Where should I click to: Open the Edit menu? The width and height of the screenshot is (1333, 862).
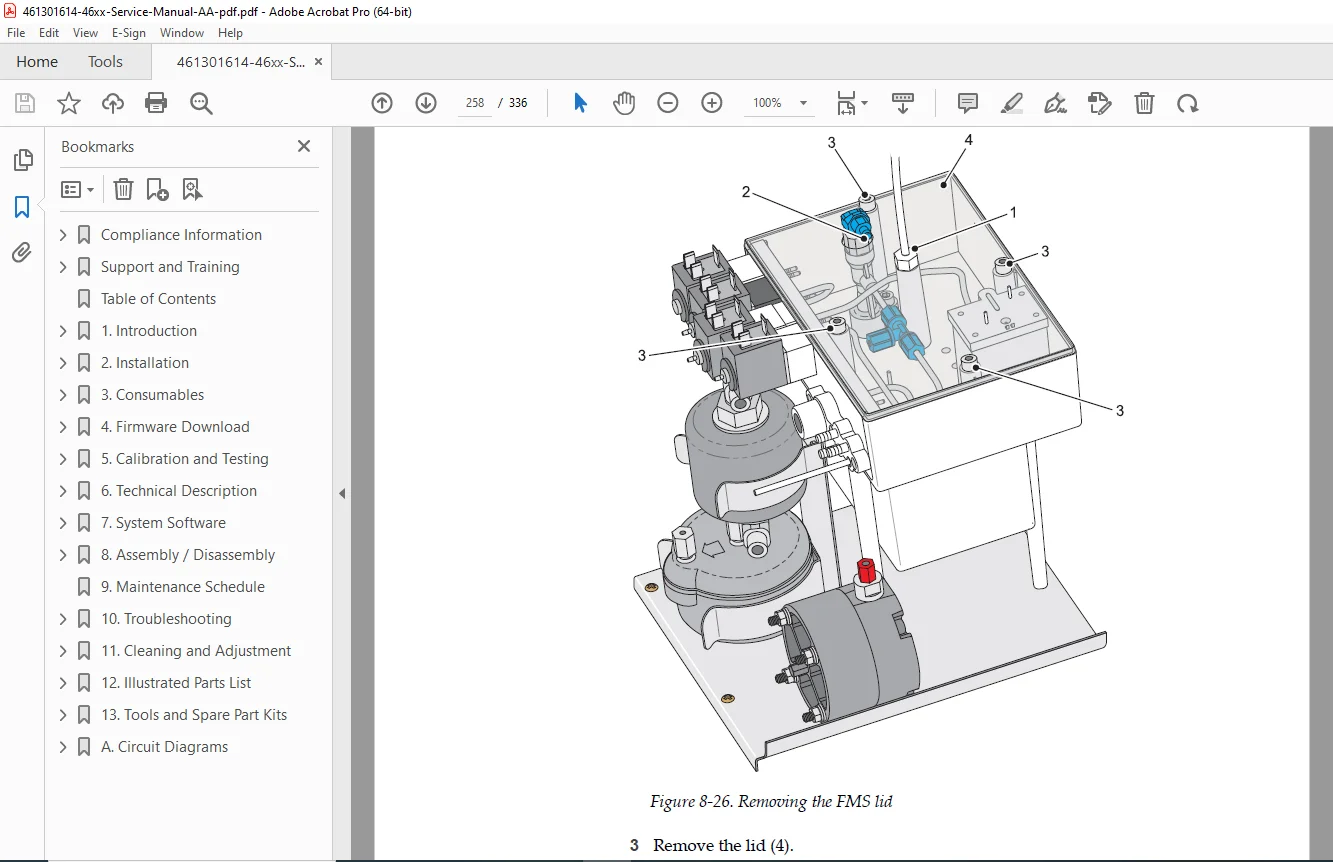49,33
